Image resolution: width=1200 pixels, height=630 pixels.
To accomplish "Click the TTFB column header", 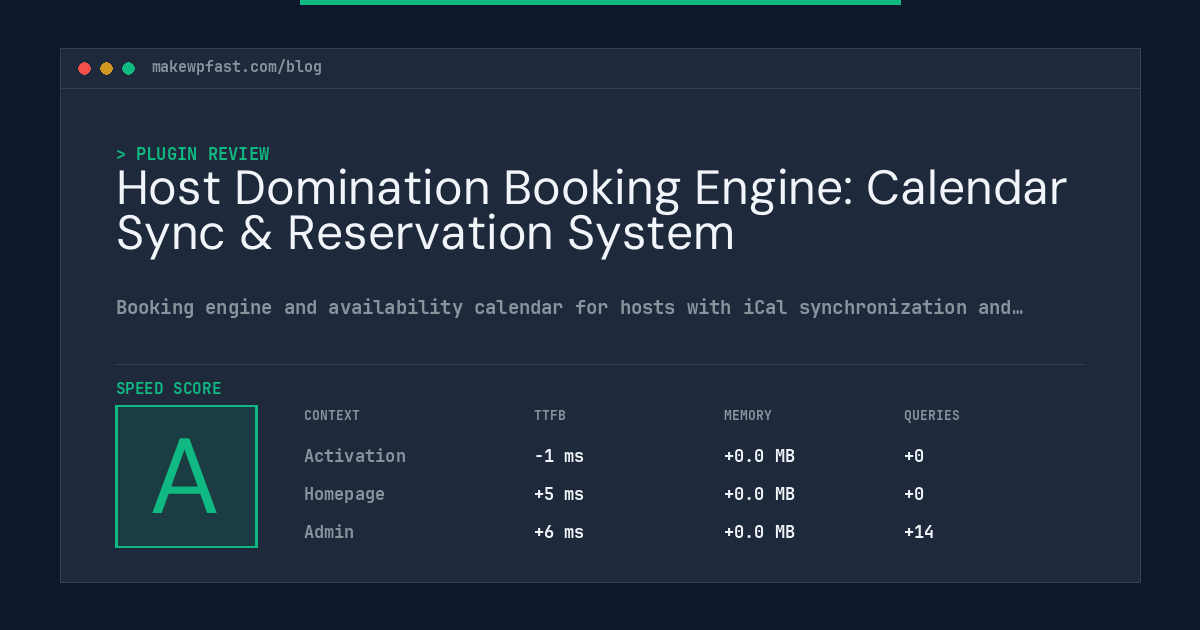I will coord(550,416).
